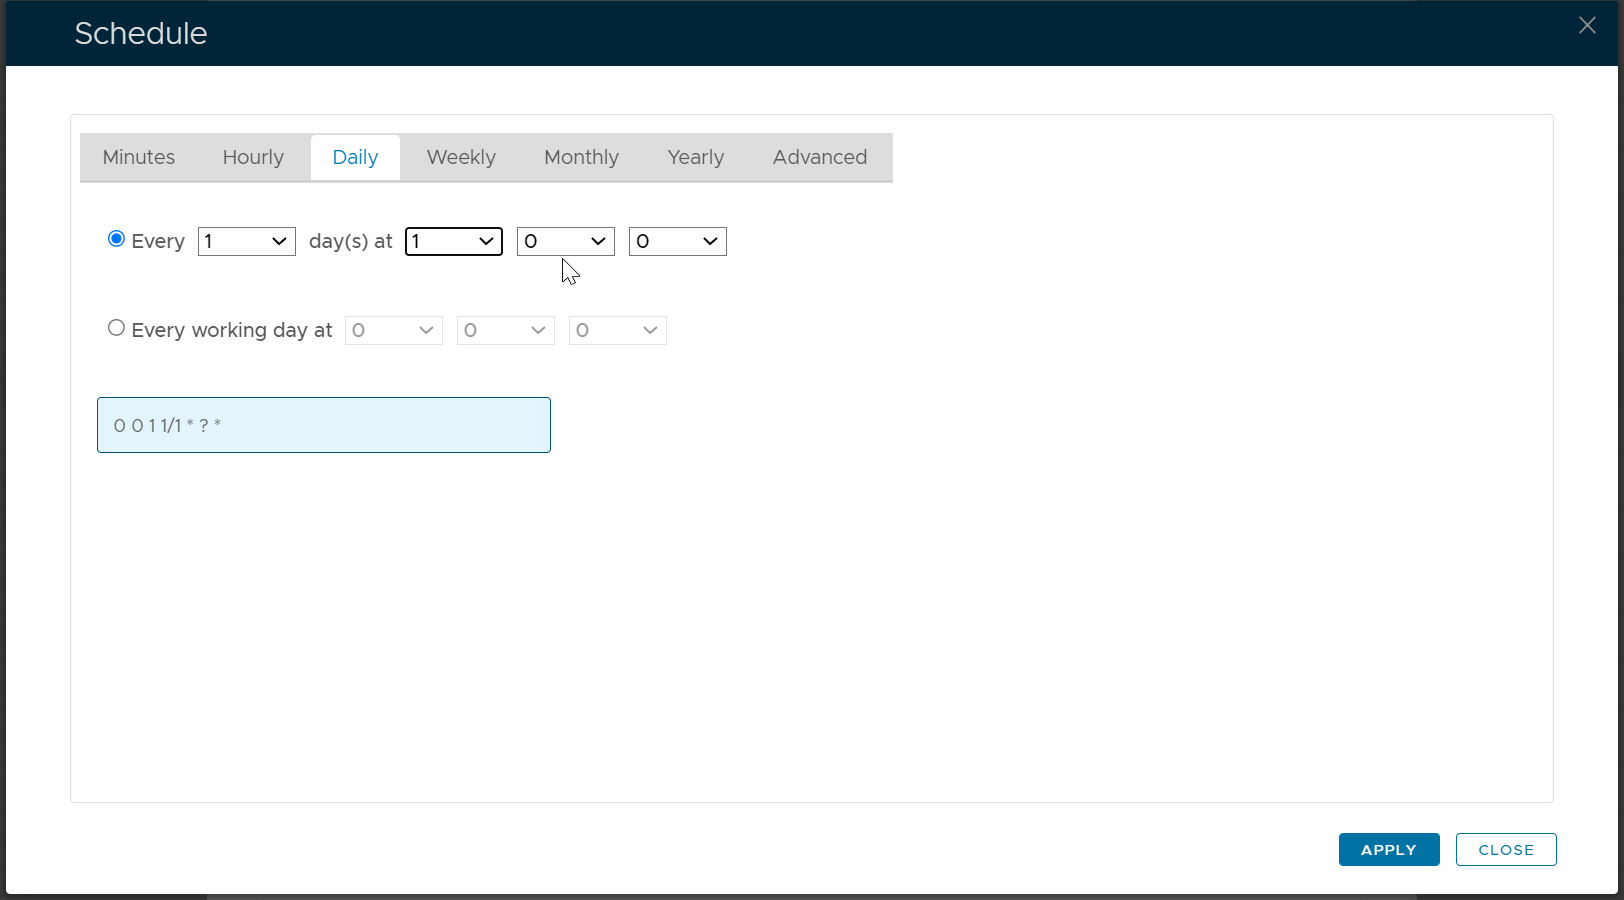Close the Schedule dialog with X icon

(1587, 26)
